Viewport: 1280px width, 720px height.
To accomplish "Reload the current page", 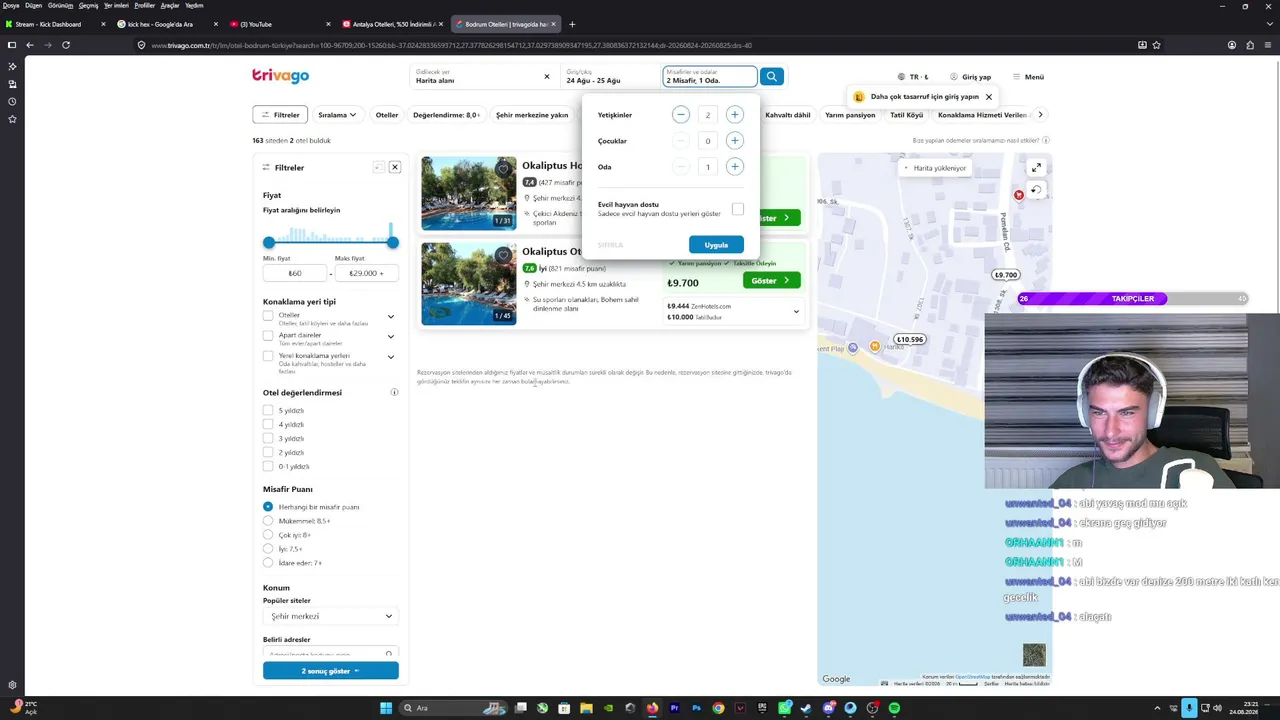I will [66, 45].
